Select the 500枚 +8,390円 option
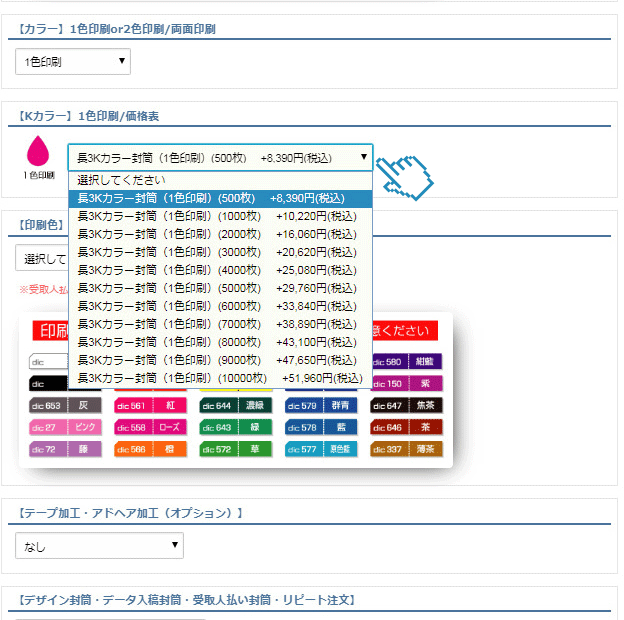Screen dimensions: 624x620 click(220, 198)
